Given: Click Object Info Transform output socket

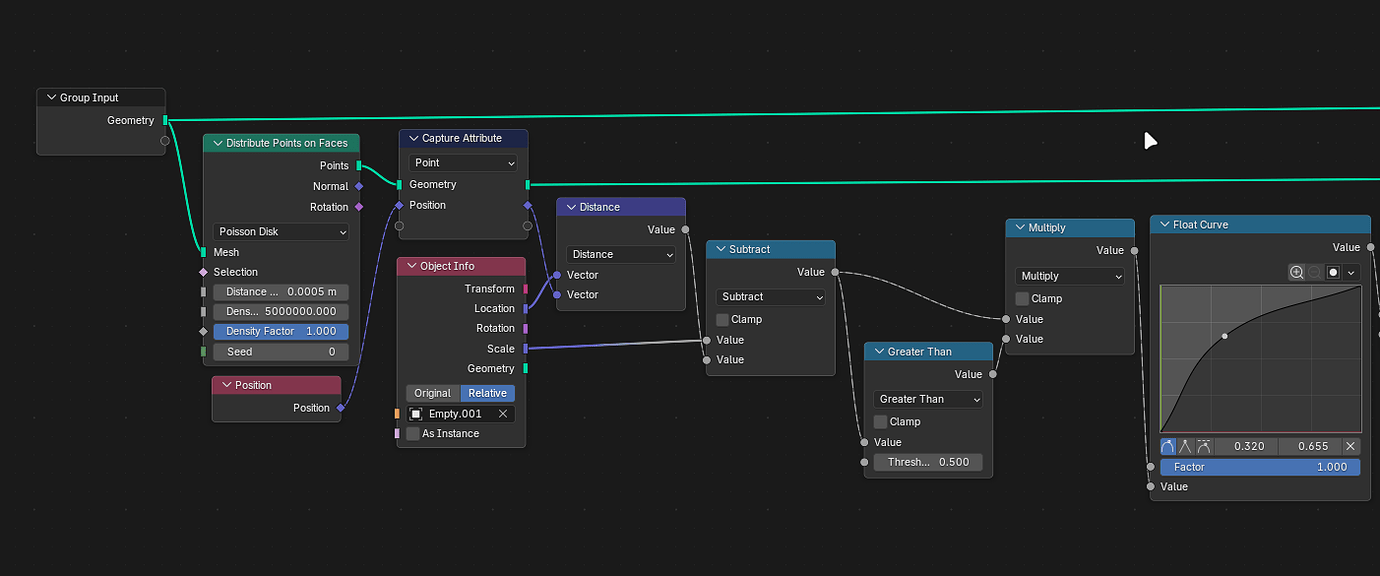Looking at the screenshot, I should tap(526, 289).
